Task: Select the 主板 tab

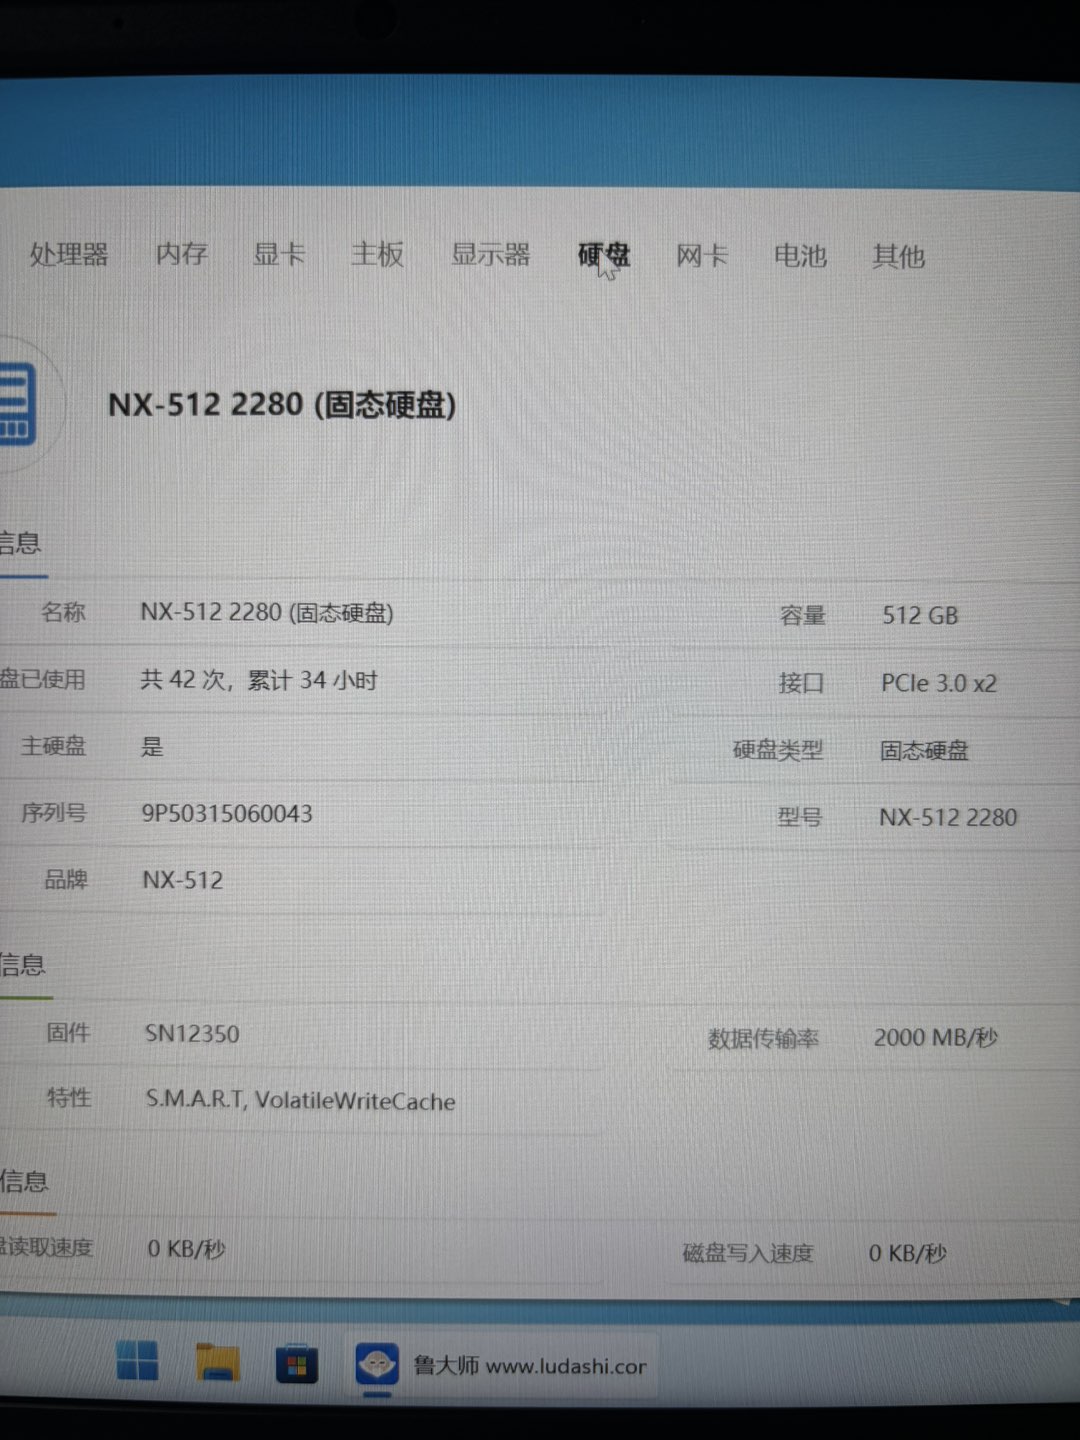Action: point(377,254)
